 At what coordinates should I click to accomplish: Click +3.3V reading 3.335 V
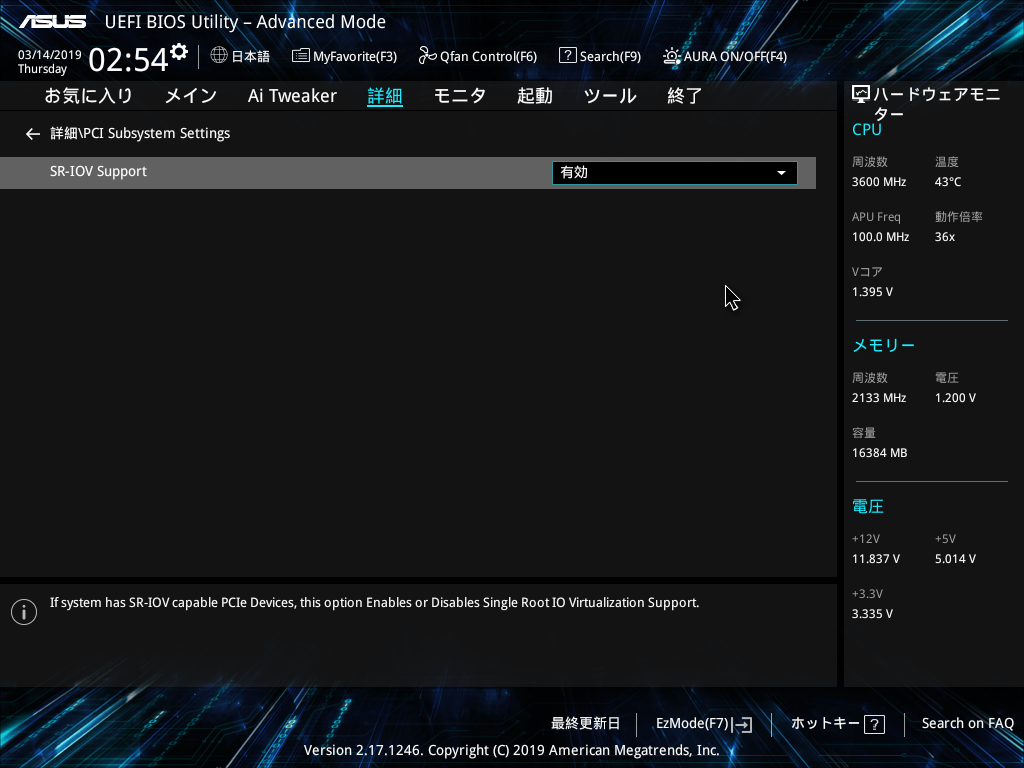872,614
